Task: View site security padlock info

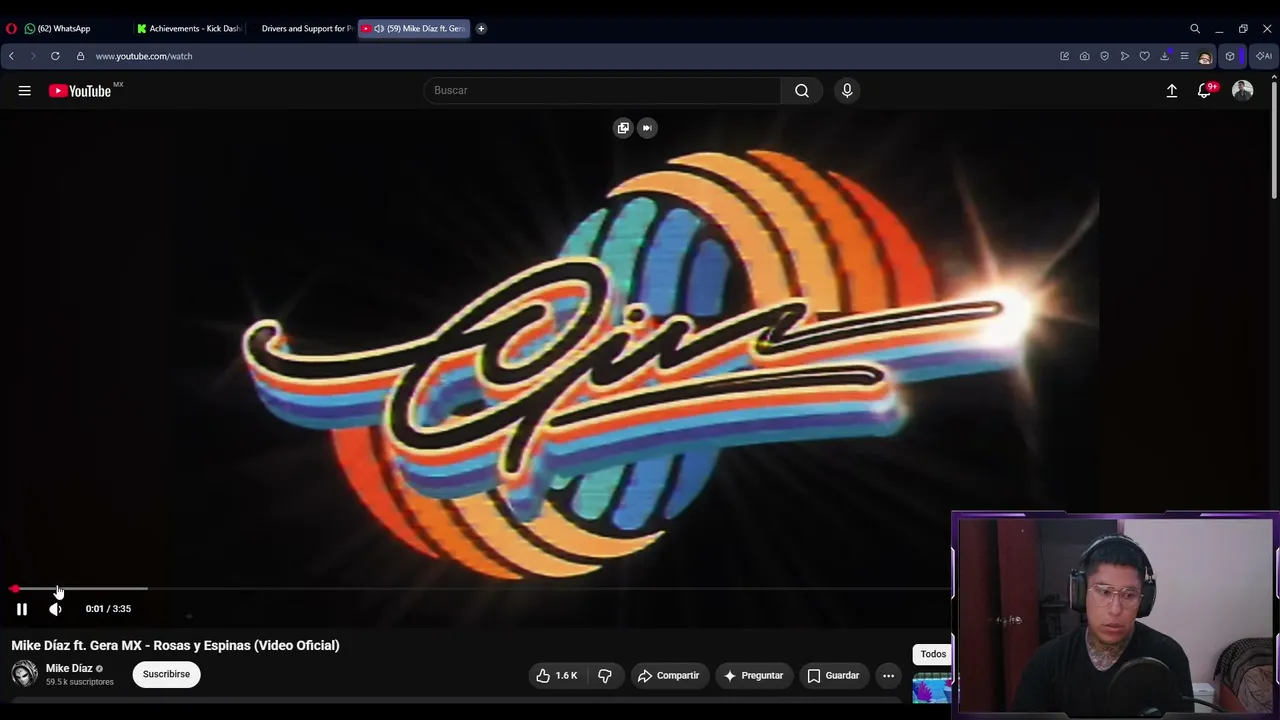Action: pyautogui.click(x=80, y=56)
